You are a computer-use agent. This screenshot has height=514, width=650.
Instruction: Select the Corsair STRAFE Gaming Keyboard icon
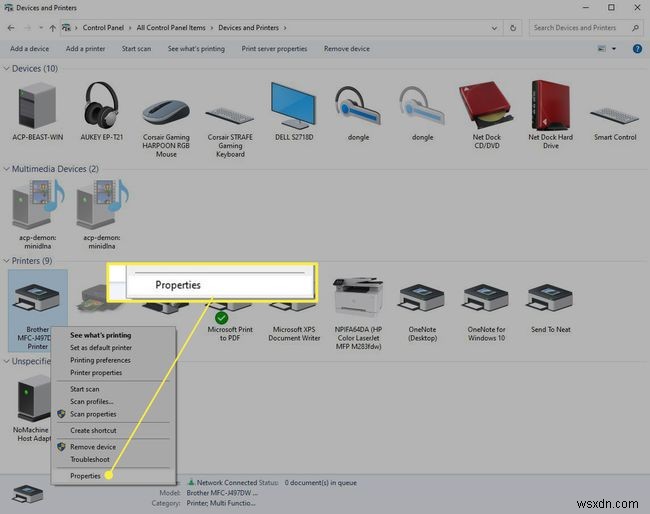click(230, 115)
